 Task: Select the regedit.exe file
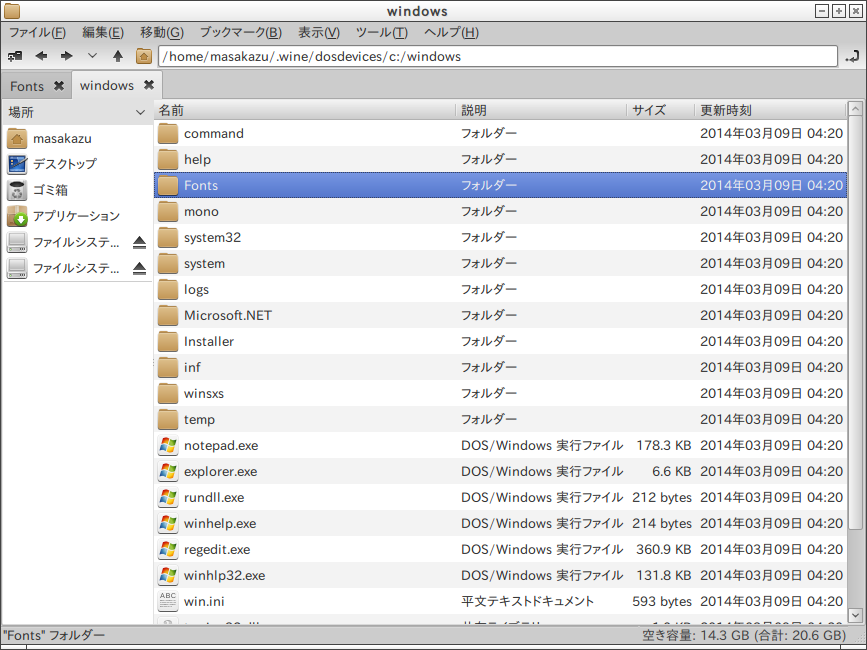pos(500,549)
